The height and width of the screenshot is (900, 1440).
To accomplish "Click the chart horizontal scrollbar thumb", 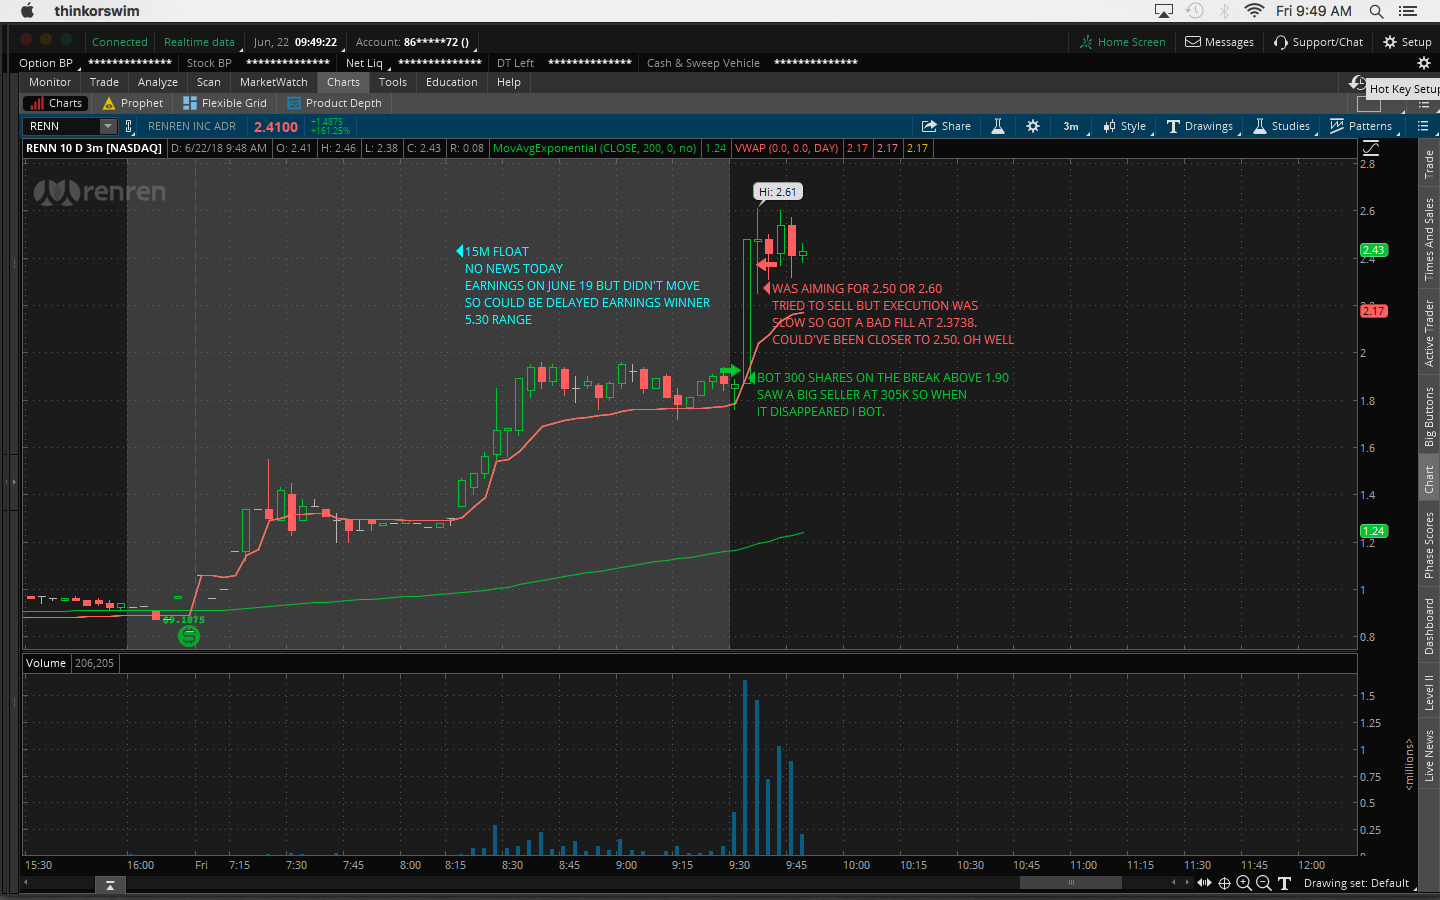I will pos(1071,883).
